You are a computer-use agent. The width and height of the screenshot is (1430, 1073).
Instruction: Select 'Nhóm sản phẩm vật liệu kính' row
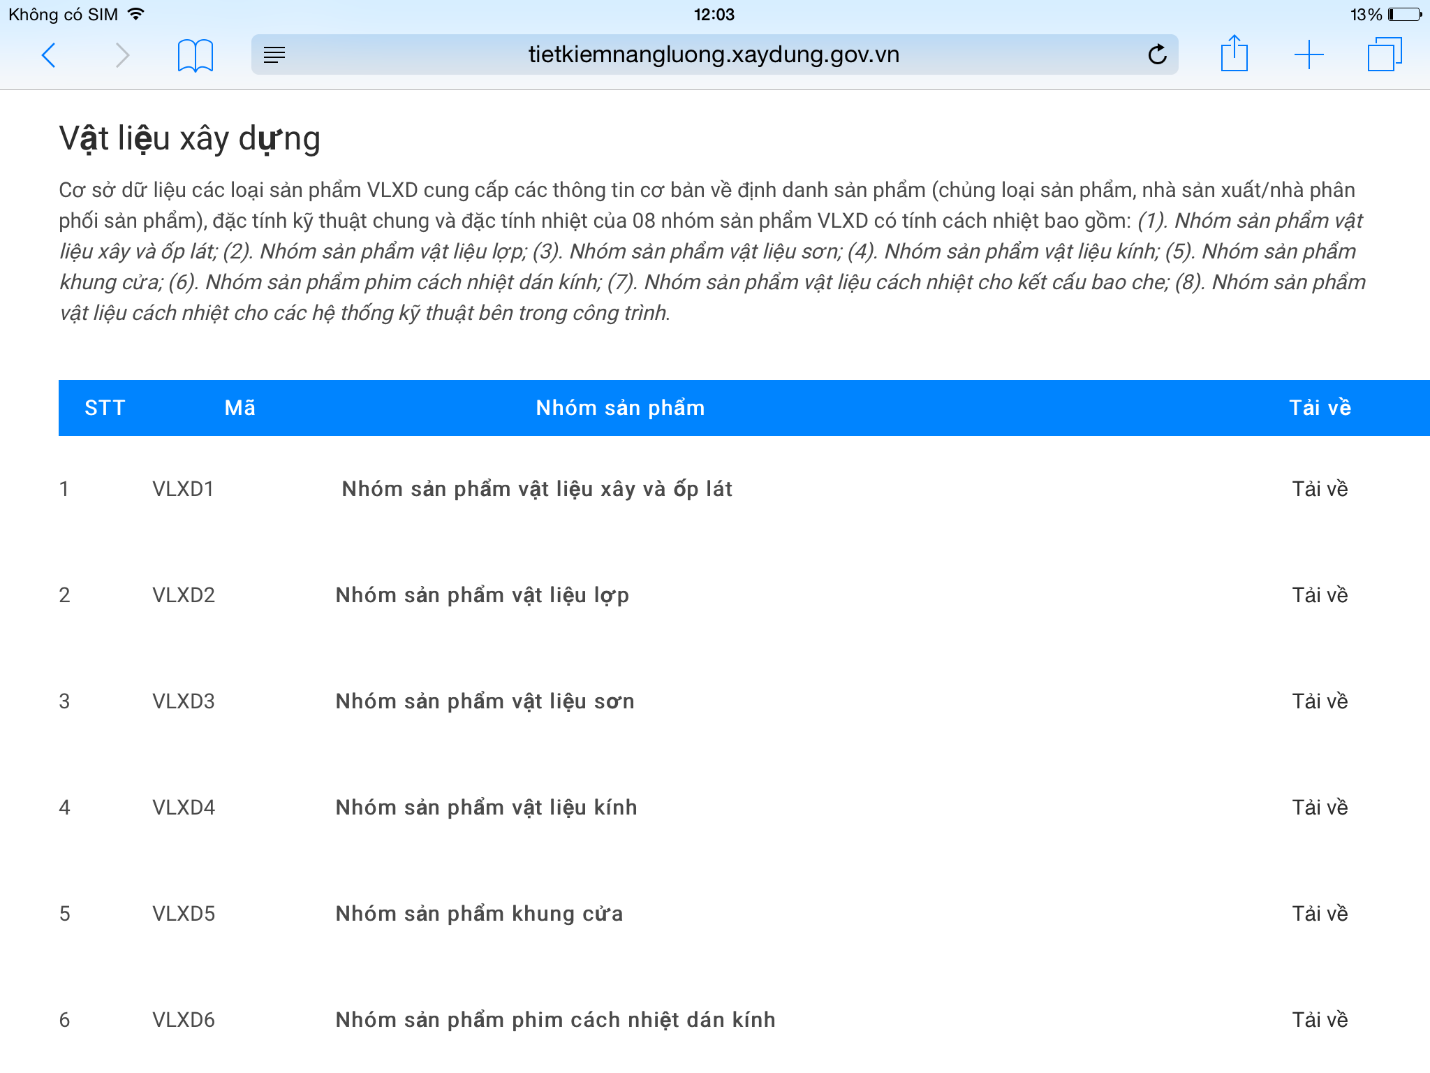pyautogui.click(x=486, y=807)
